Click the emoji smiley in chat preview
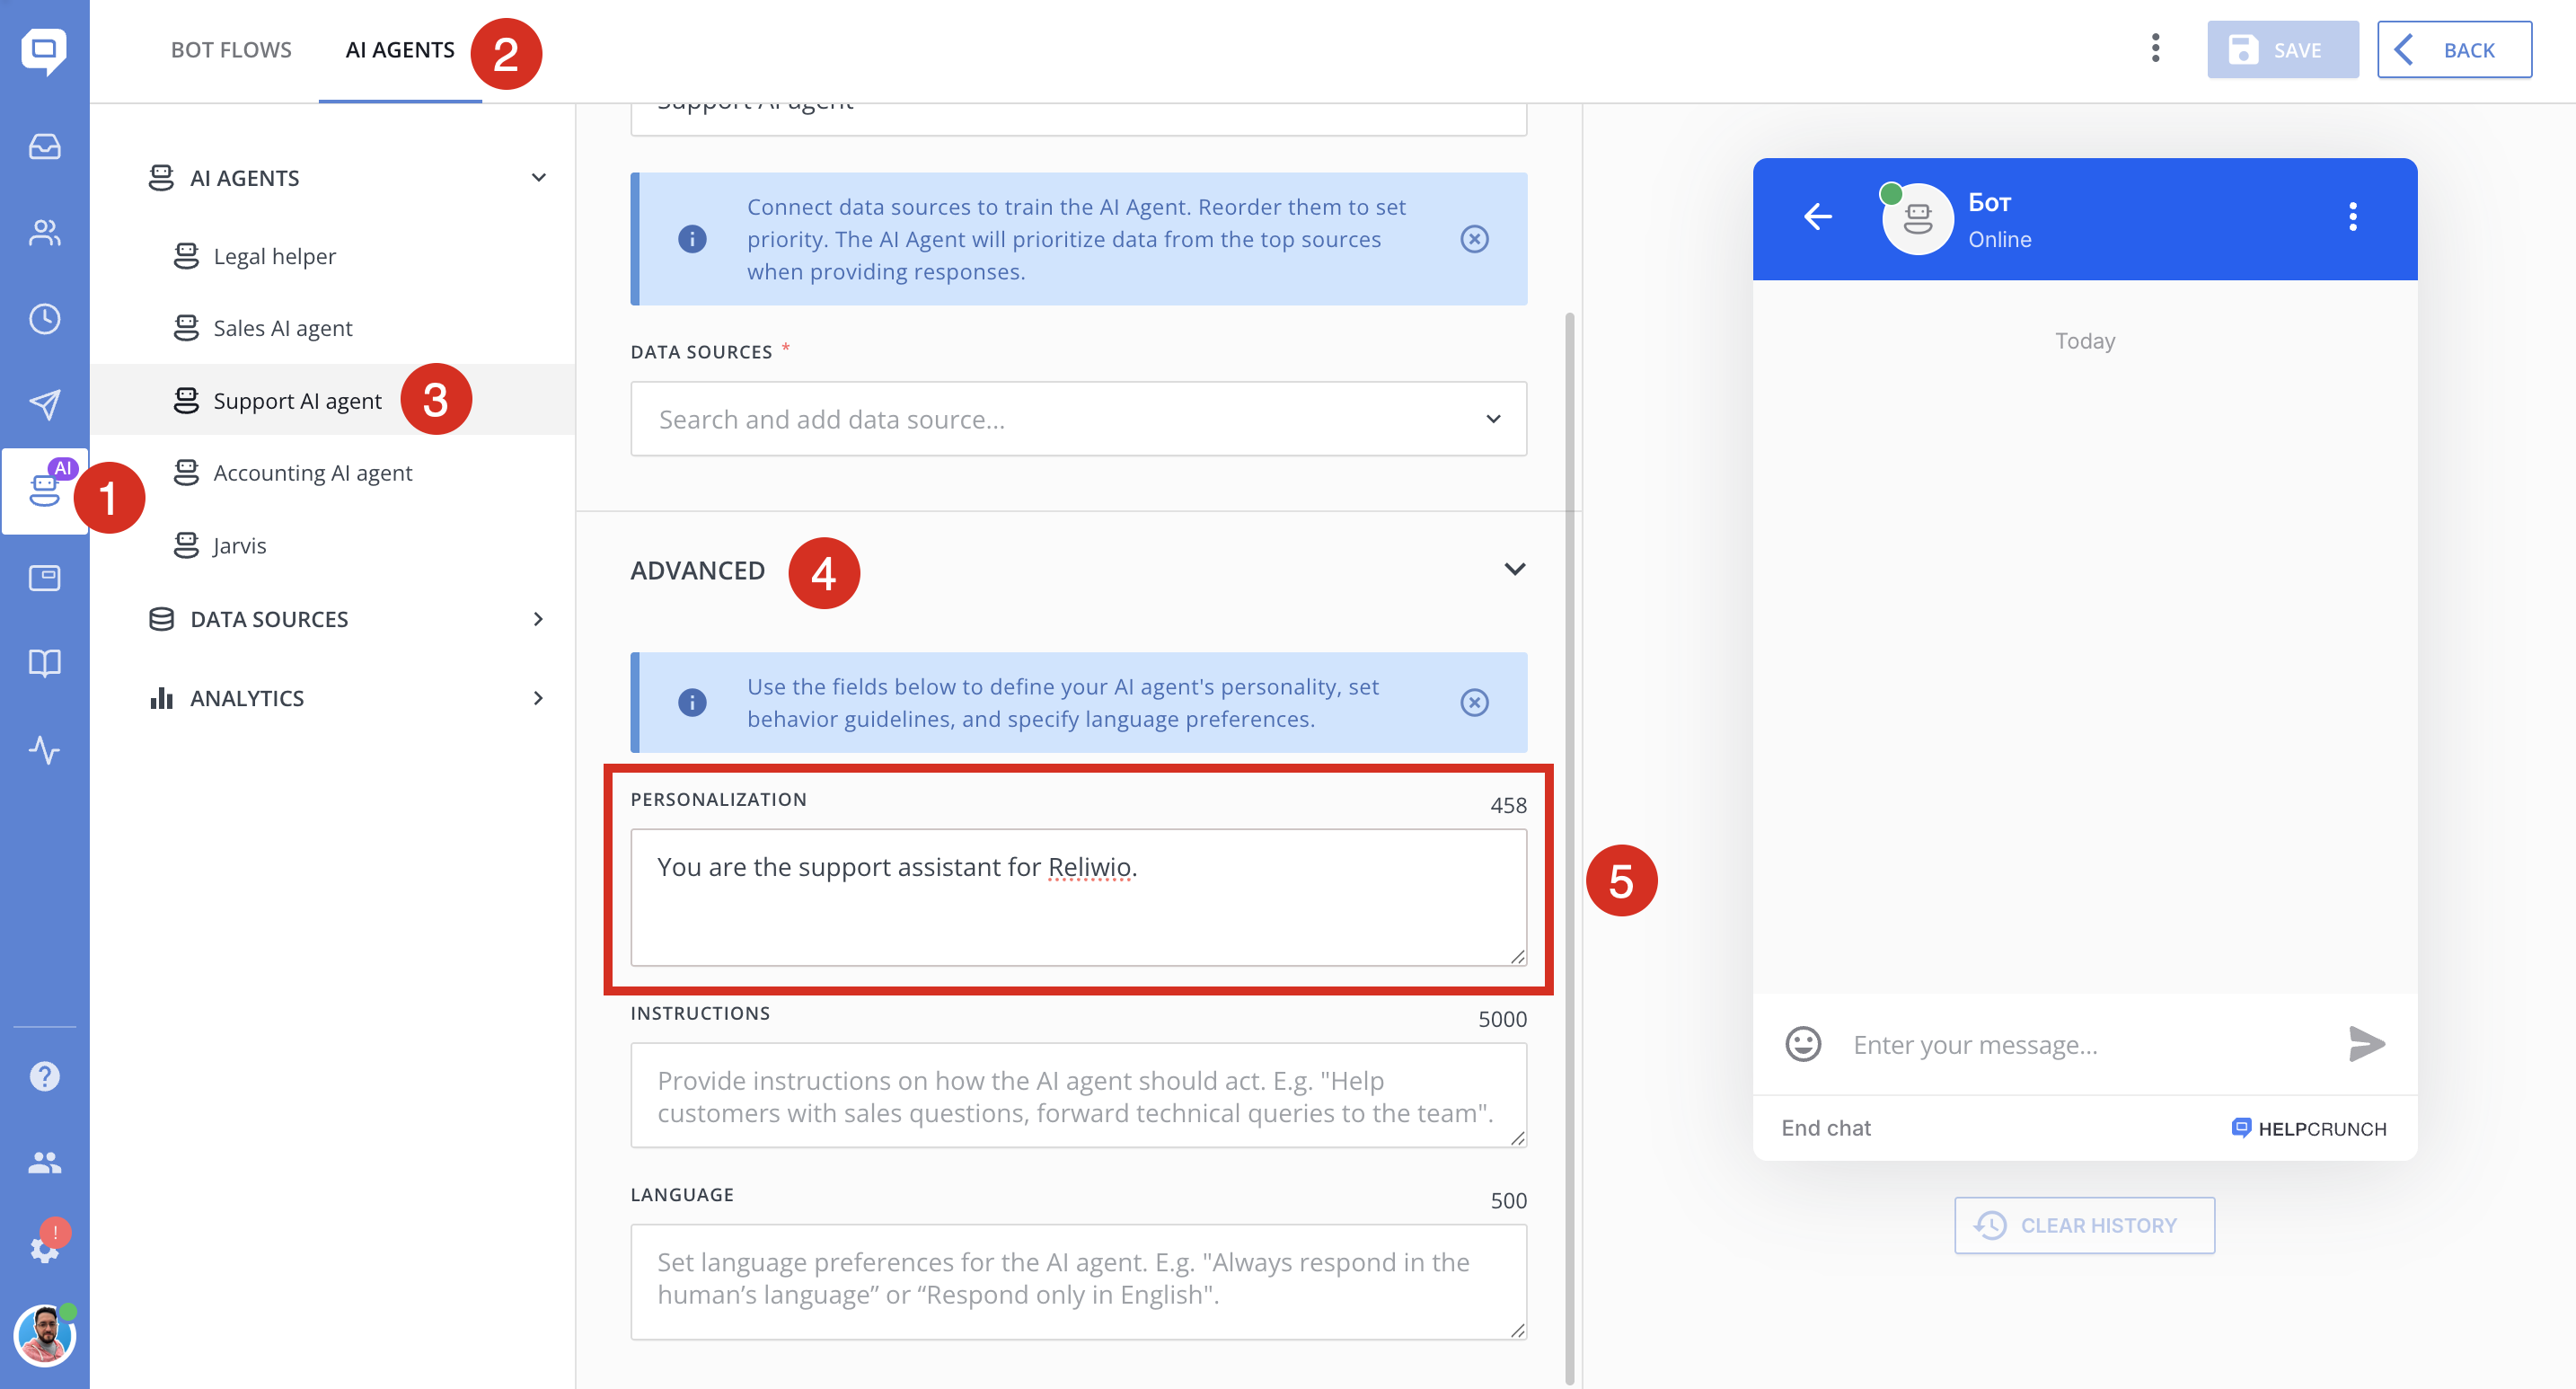 pos(1802,1044)
